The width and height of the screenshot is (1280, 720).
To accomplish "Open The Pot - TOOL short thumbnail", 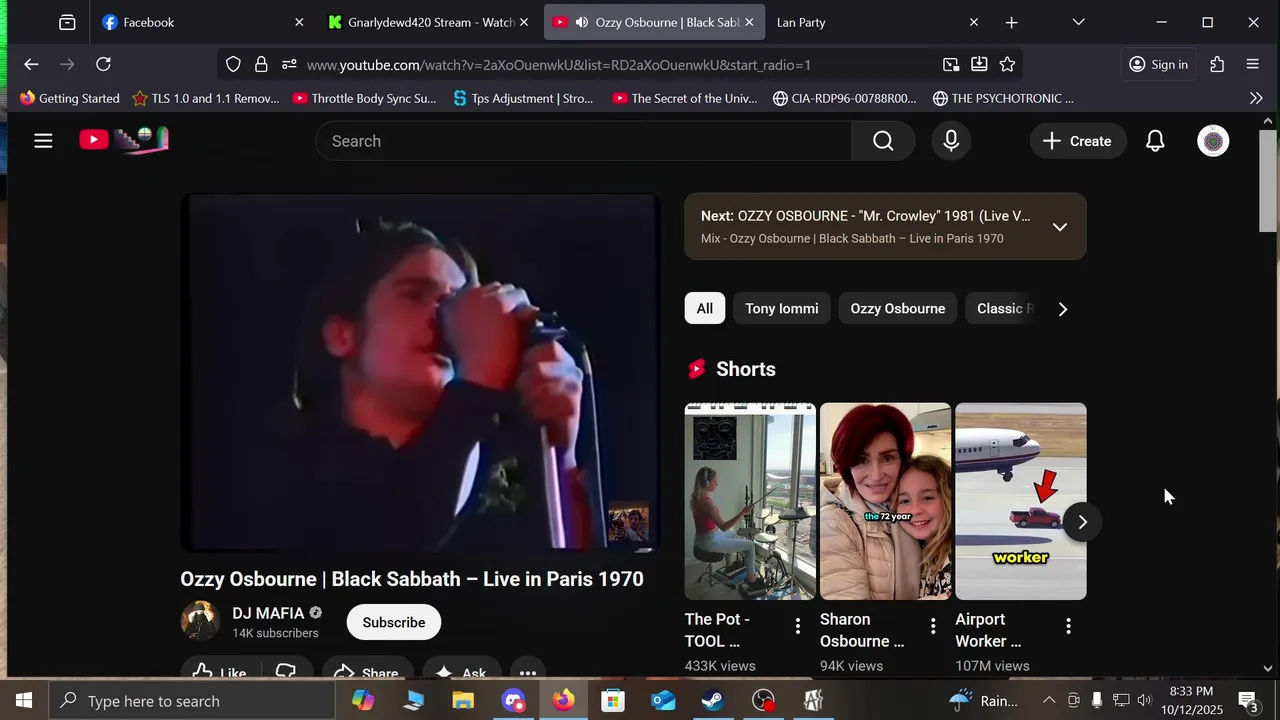I will click(750, 501).
